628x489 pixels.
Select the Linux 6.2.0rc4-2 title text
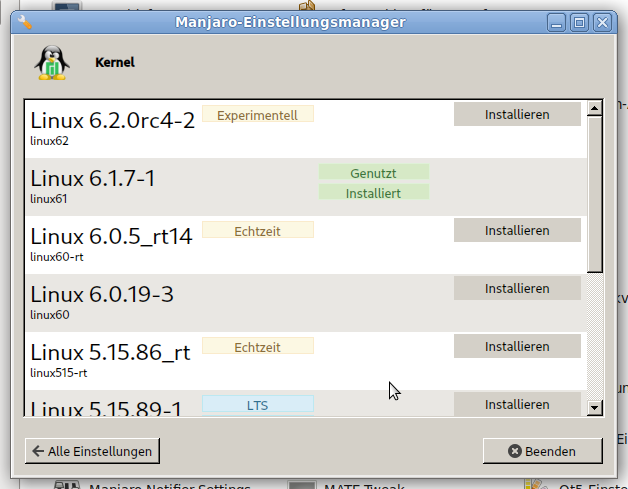coord(113,120)
